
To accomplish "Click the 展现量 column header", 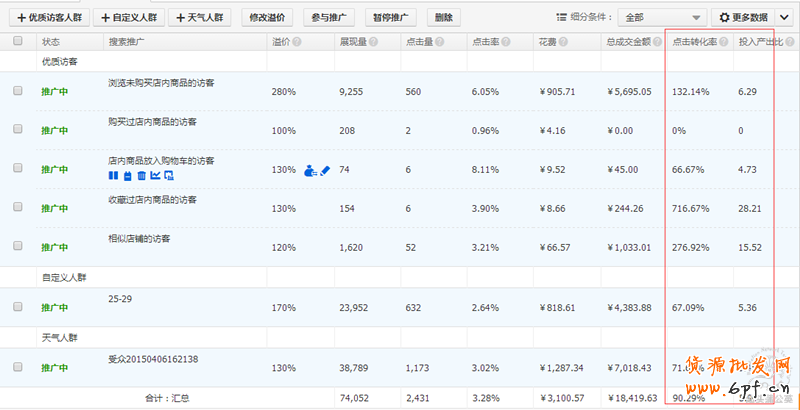I will click(x=354, y=42).
